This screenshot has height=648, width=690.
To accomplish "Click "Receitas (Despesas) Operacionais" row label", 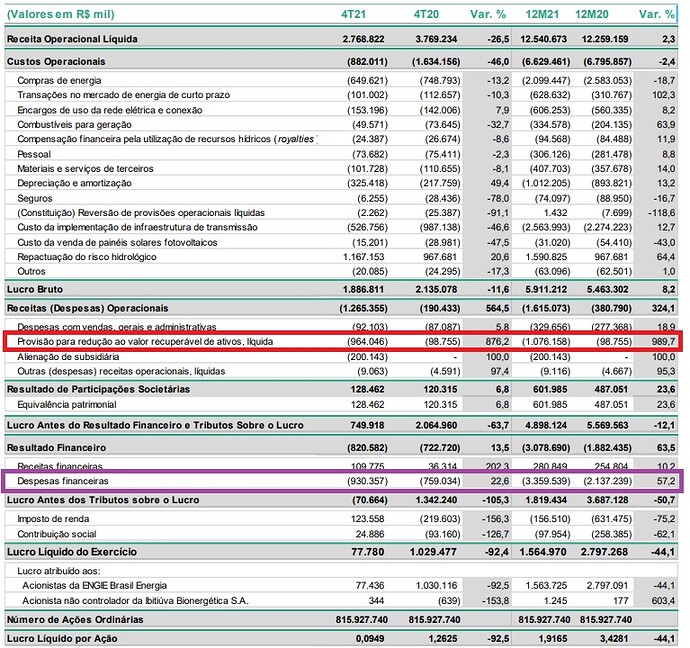I will (x=88, y=308).
